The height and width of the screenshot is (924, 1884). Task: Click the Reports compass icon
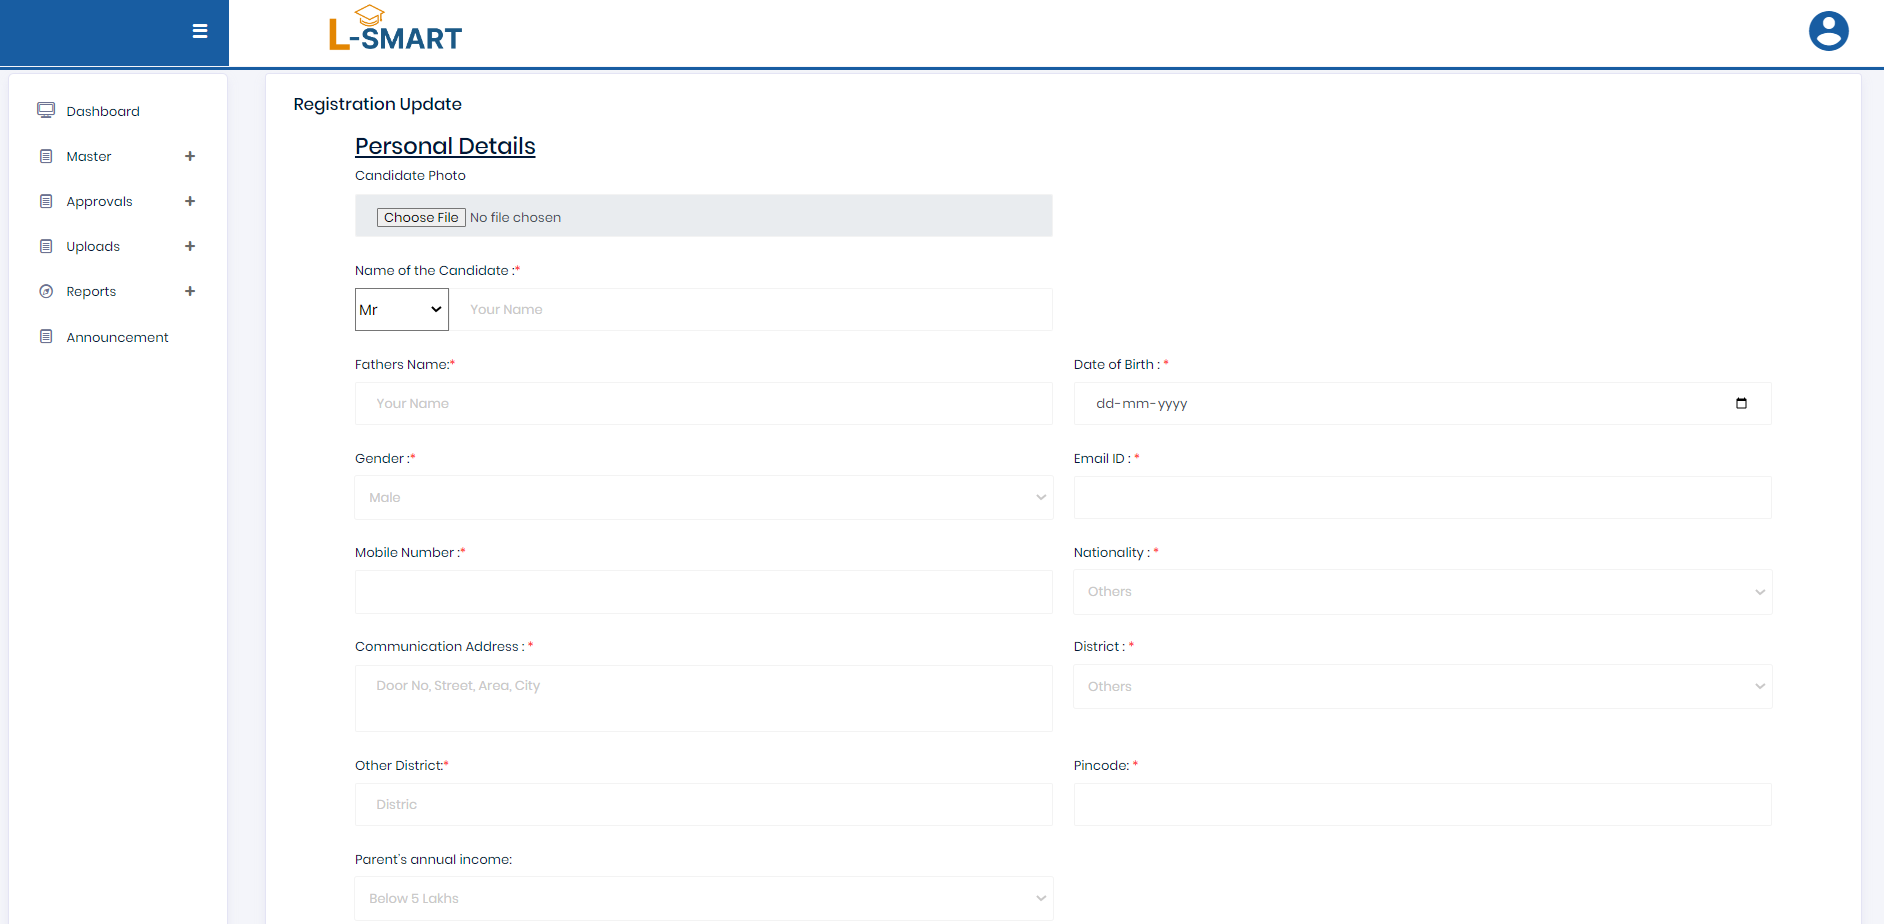pos(46,291)
